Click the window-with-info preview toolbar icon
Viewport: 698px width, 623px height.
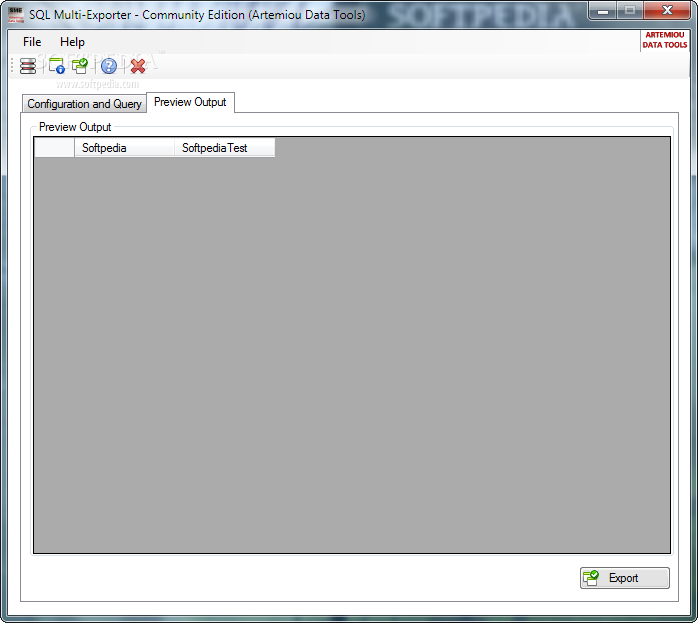(x=57, y=66)
